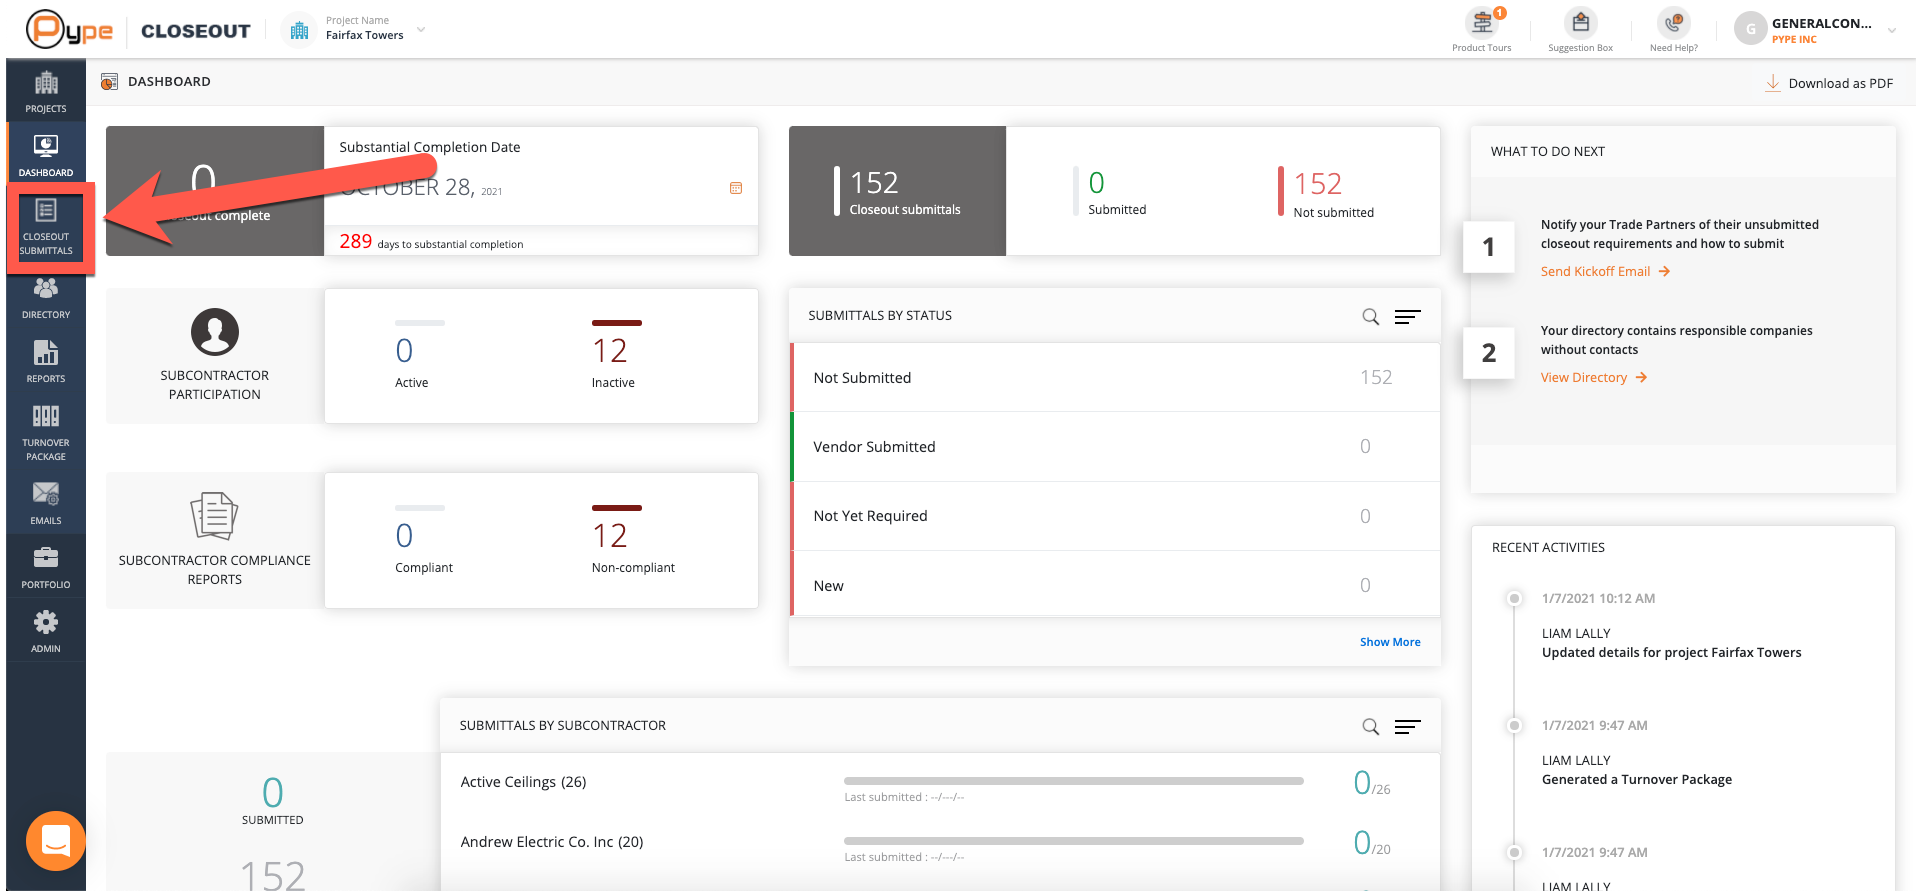1916x891 pixels.
Task: Click Send Kickoff Email link
Action: (1605, 271)
